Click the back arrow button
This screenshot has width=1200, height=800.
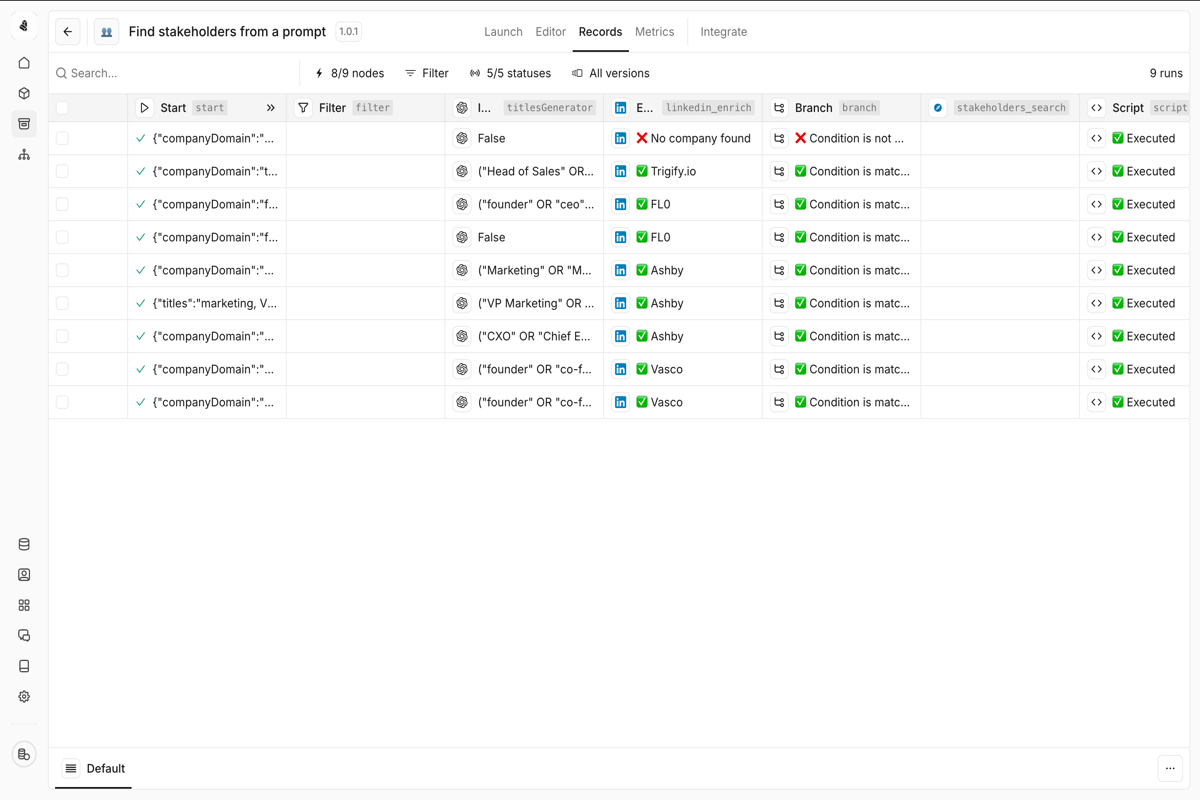[x=68, y=32]
